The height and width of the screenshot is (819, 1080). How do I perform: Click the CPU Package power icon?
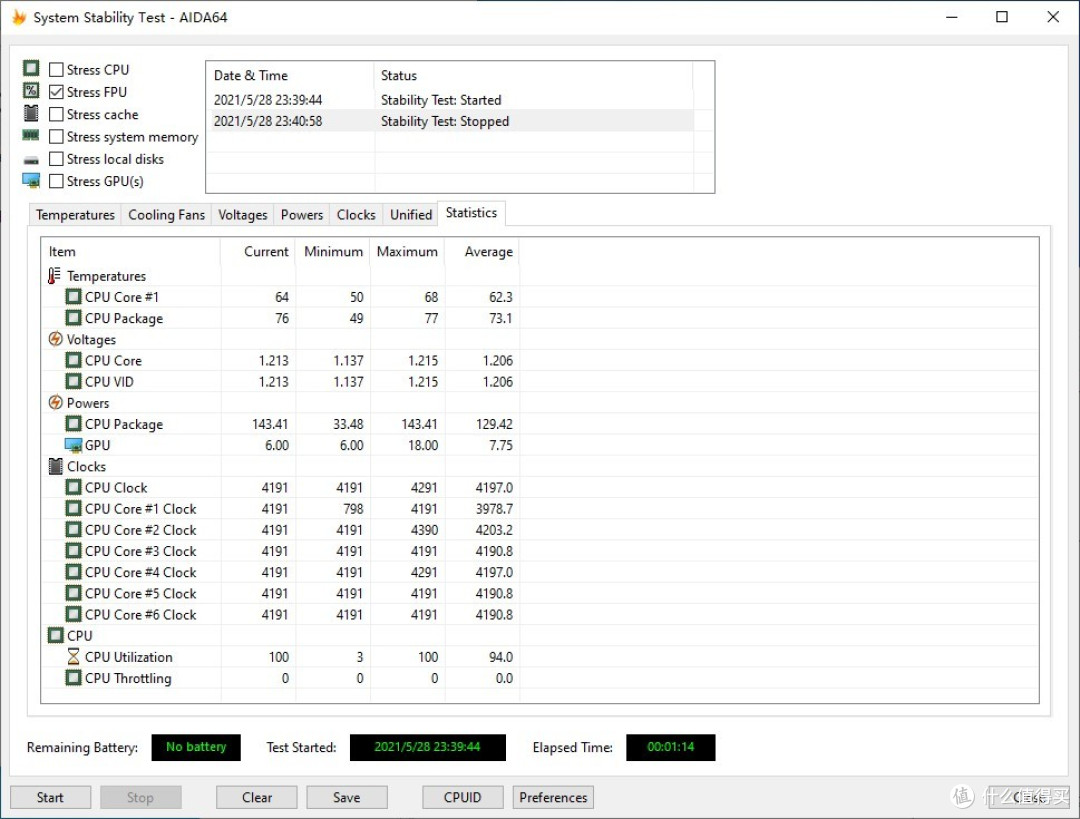tap(73, 424)
